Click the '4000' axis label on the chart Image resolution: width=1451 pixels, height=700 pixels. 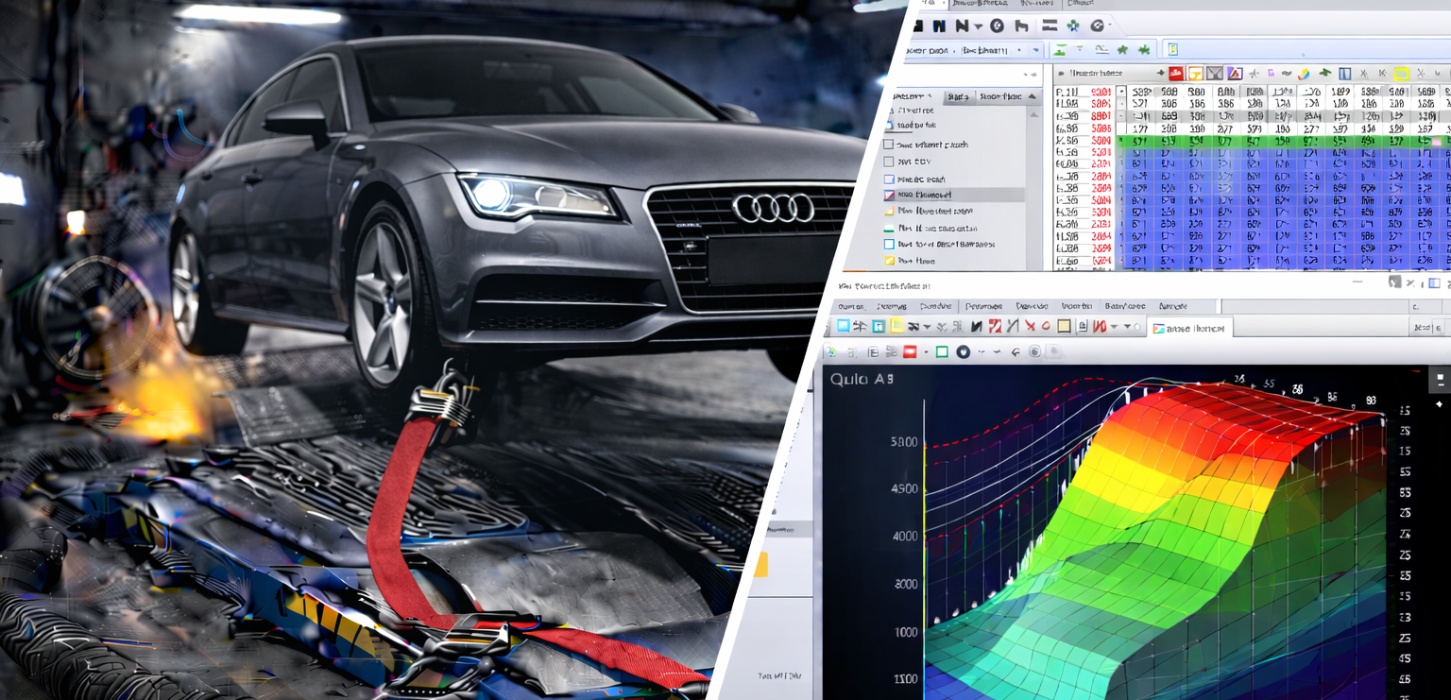tap(904, 536)
